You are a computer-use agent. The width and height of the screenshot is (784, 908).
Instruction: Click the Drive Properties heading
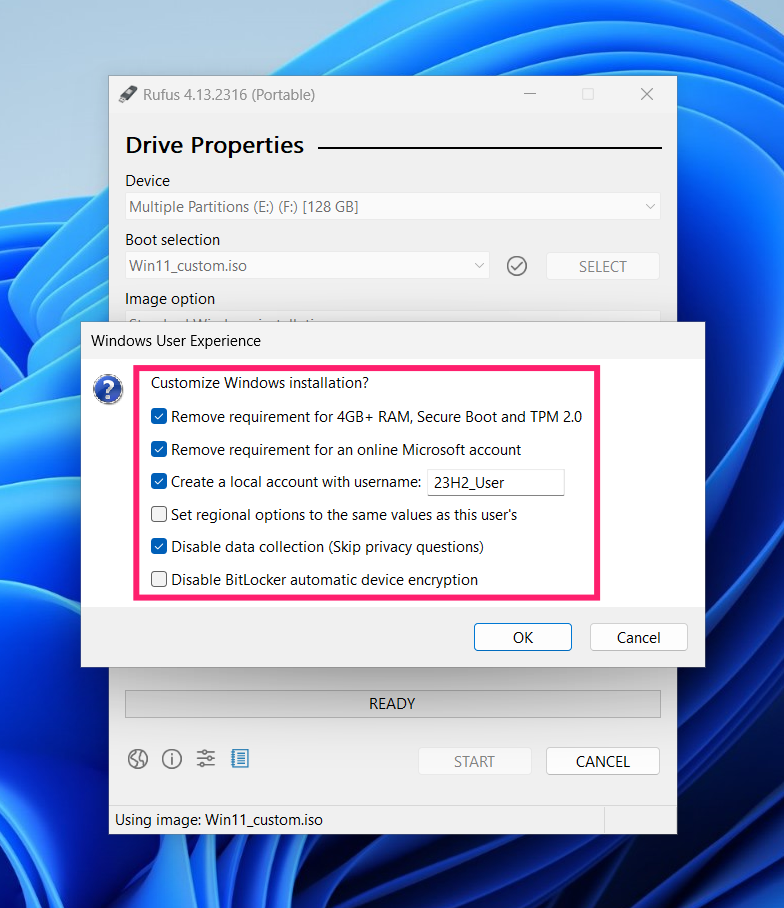coord(214,145)
